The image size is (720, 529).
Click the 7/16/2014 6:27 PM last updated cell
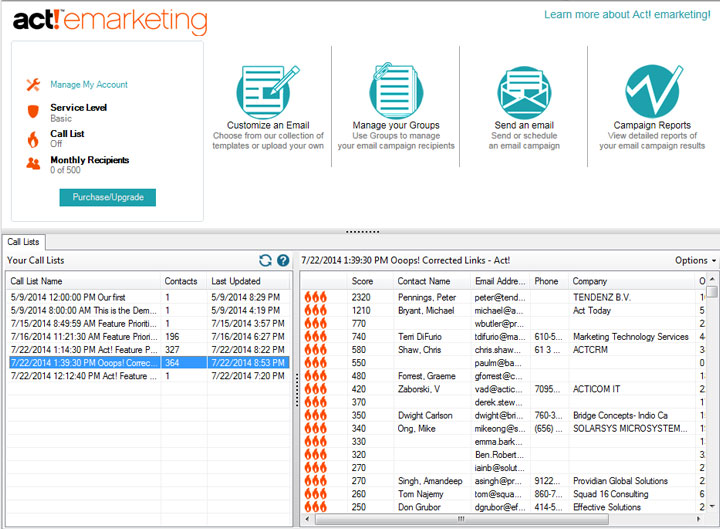click(x=248, y=337)
